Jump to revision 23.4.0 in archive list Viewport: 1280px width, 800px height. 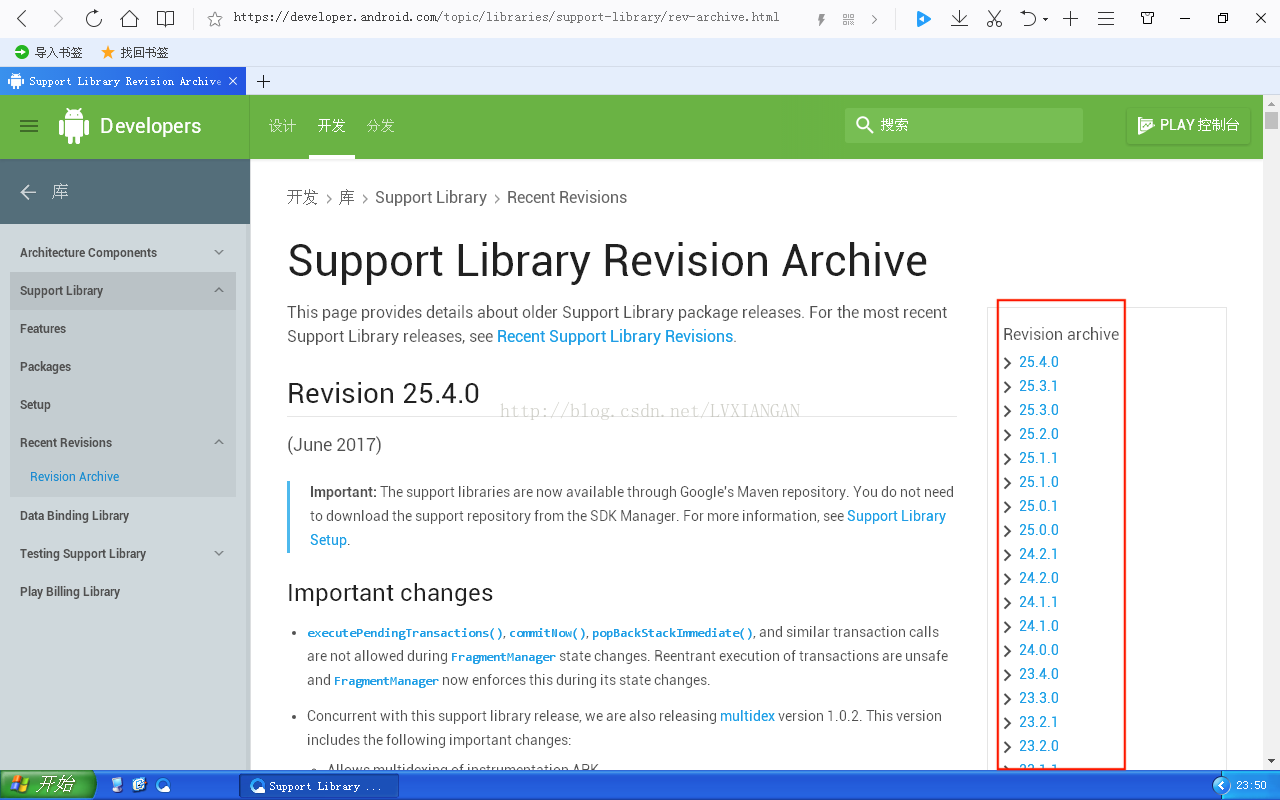(1038, 674)
